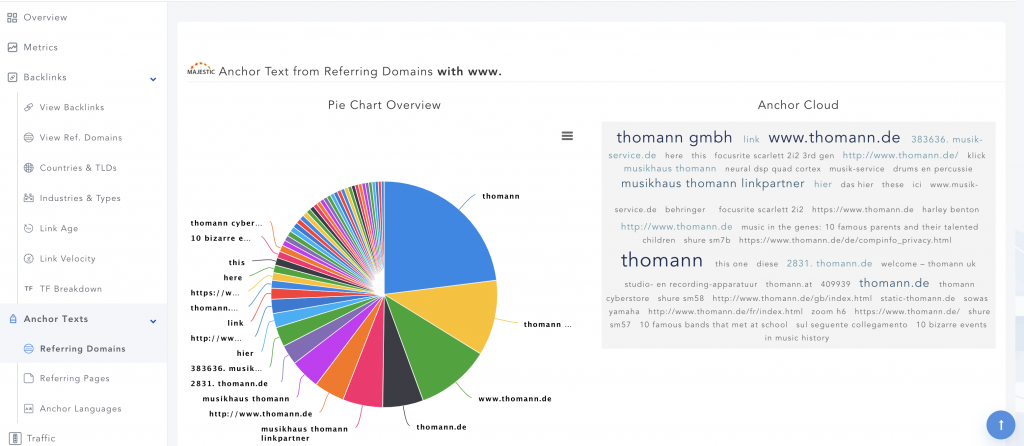
Task: Click 'http://www.thomann.de/' in the anchor cloud
Action: [901, 155]
